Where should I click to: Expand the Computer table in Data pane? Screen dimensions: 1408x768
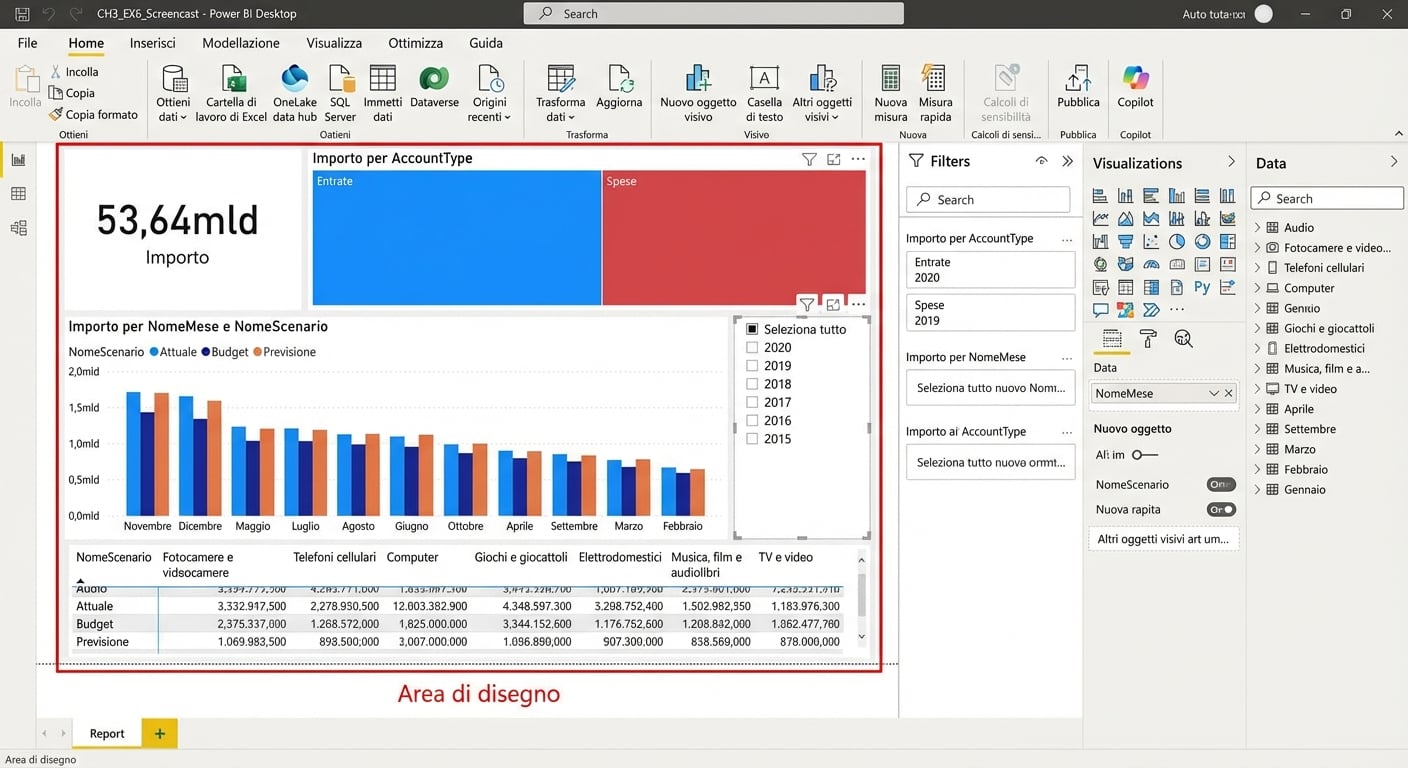coord(1258,288)
